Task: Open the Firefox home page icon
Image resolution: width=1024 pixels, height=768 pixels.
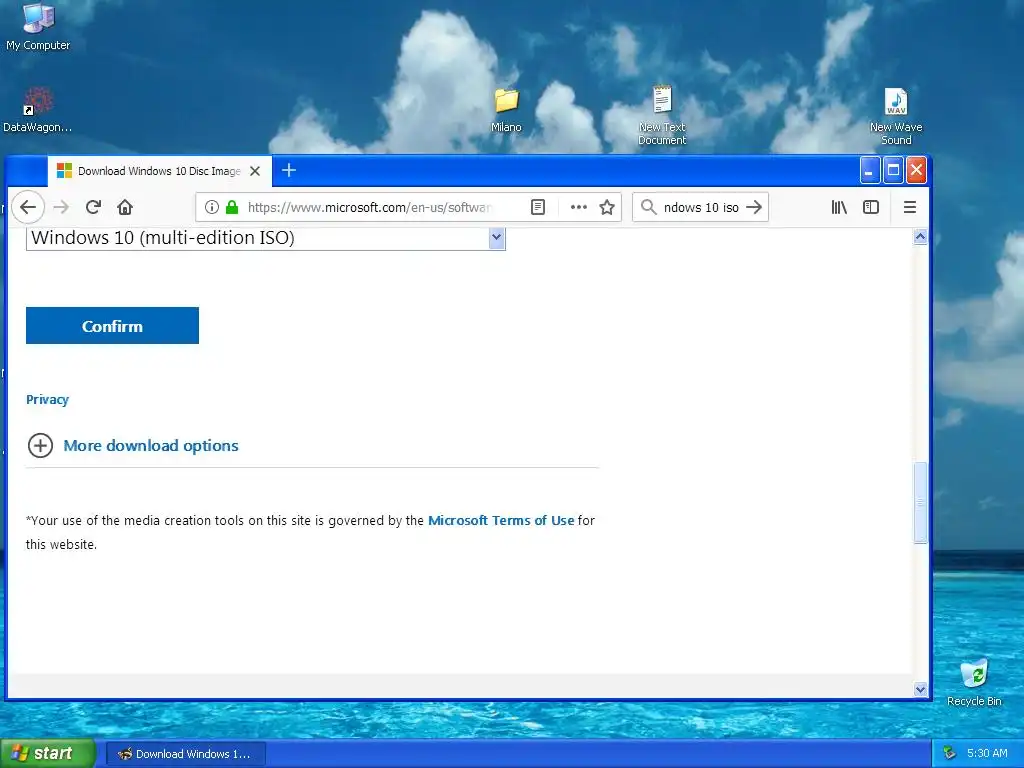Action: pyautogui.click(x=125, y=207)
